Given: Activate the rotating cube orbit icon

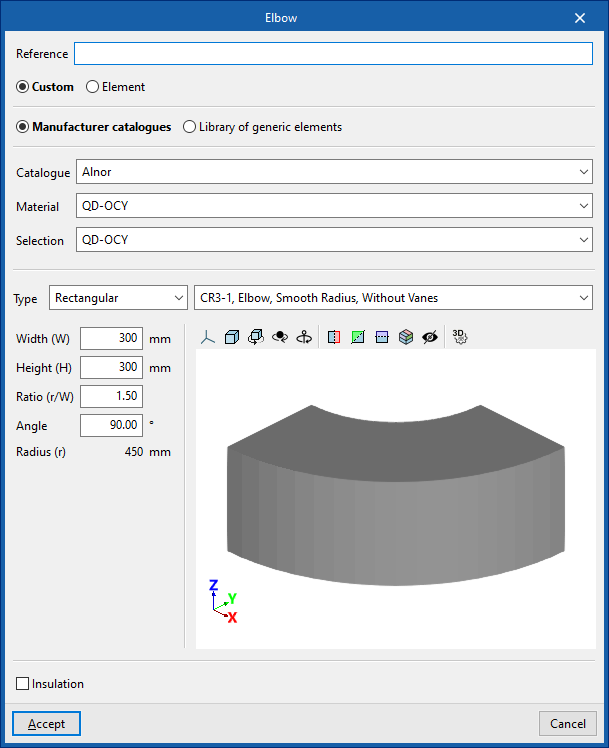Looking at the screenshot, I should 256,337.
